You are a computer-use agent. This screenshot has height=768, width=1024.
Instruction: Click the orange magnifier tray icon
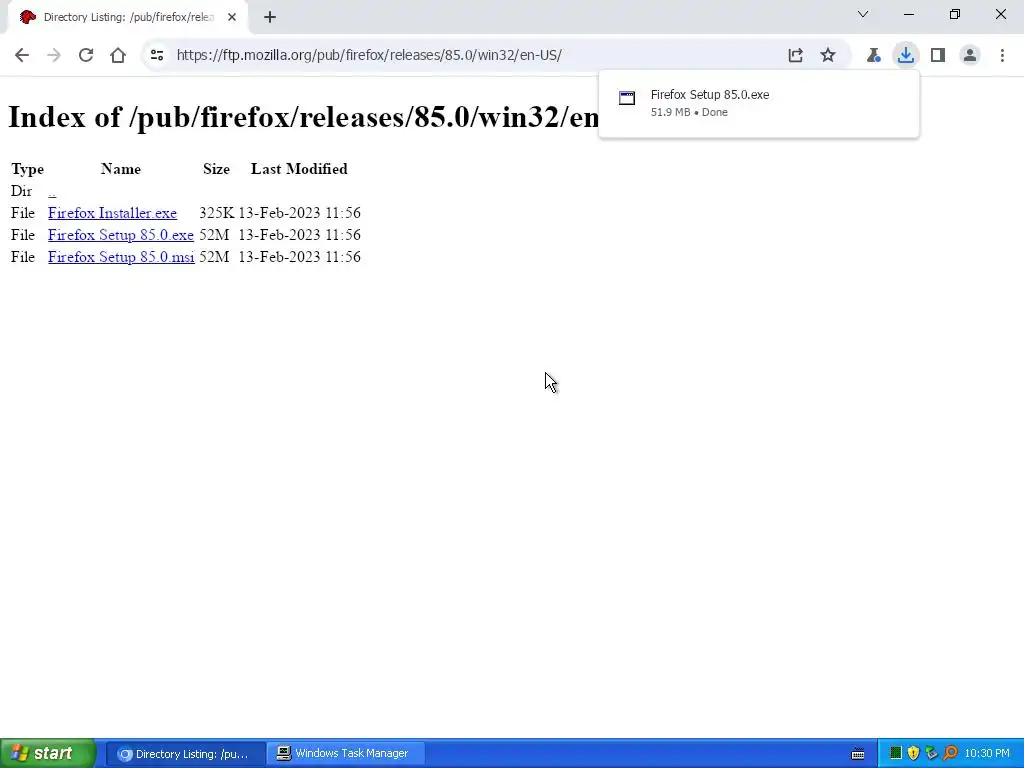pyautogui.click(x=950, y=753)
